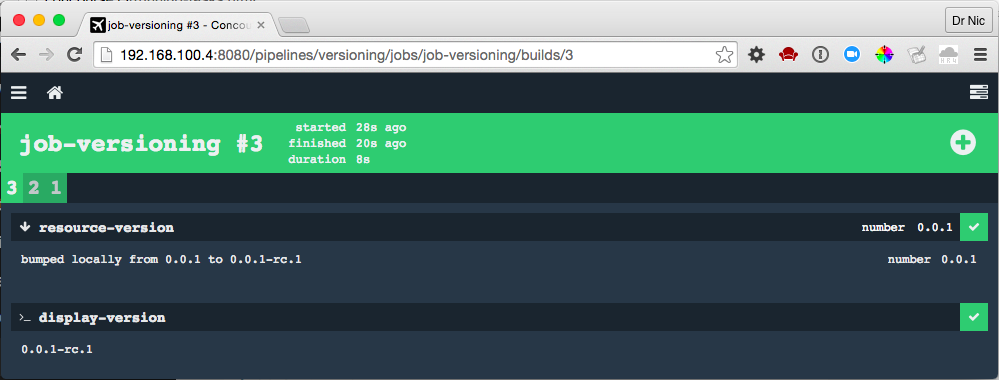Click the notepad pencil extension icon

[917, 55]
